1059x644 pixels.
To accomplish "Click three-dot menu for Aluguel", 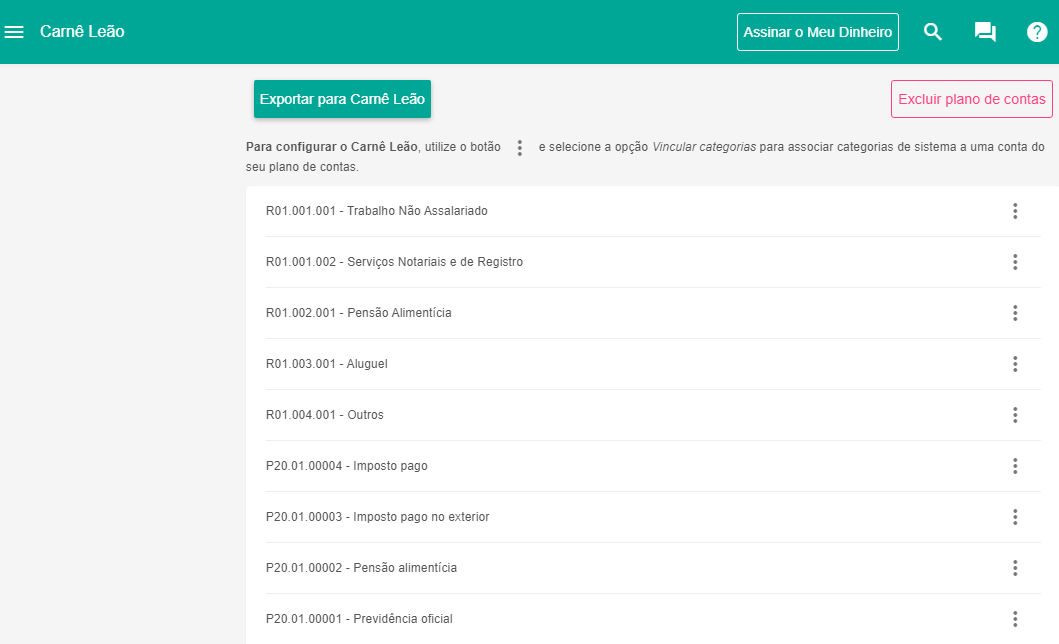I will click(1015, 364).
